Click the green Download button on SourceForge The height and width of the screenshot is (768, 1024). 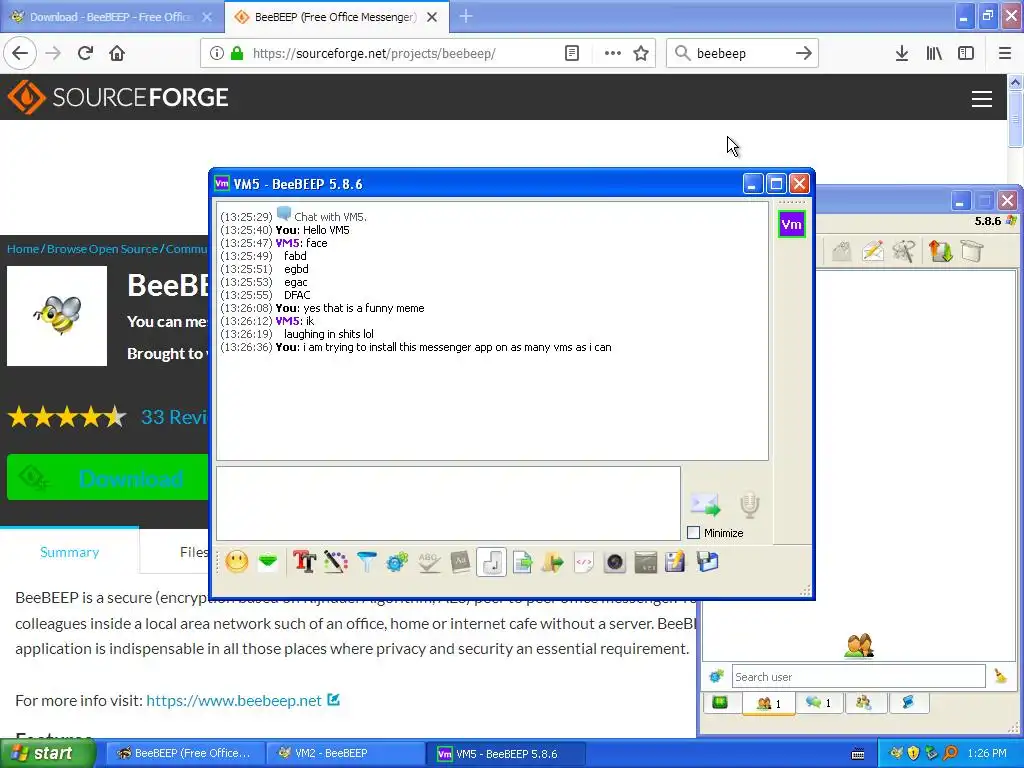point(108,477)
